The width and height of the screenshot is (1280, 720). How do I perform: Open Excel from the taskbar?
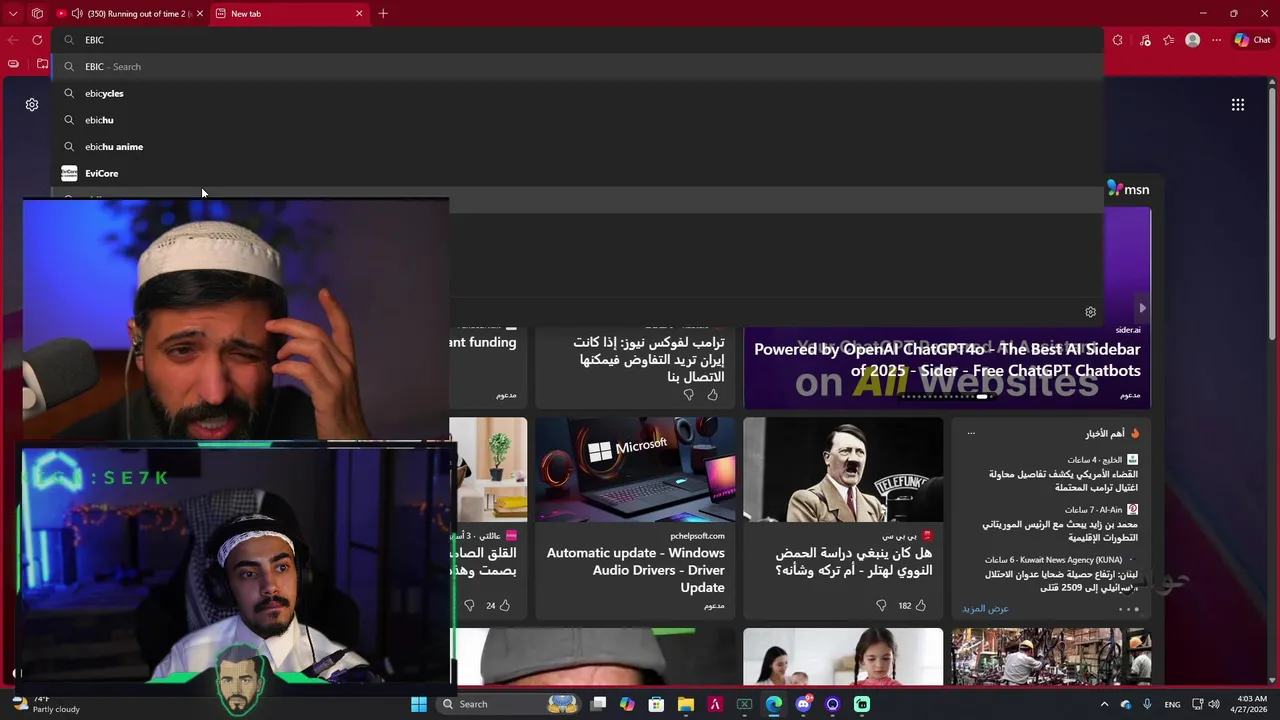tap(744, 704)
